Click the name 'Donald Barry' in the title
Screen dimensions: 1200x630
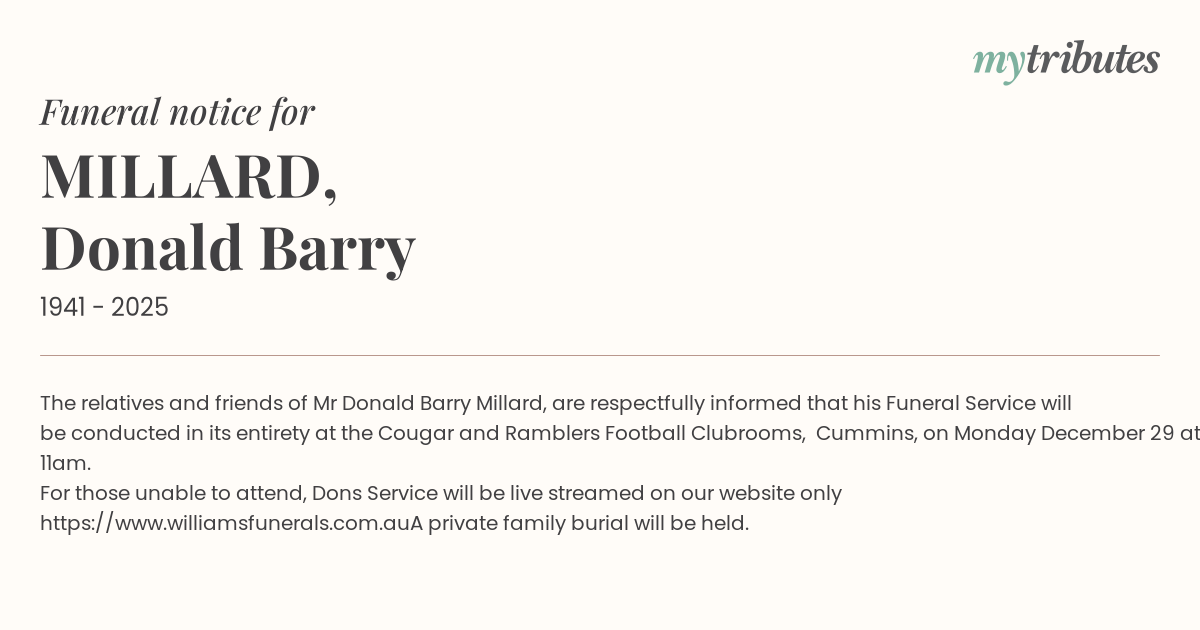pos(227,247)
